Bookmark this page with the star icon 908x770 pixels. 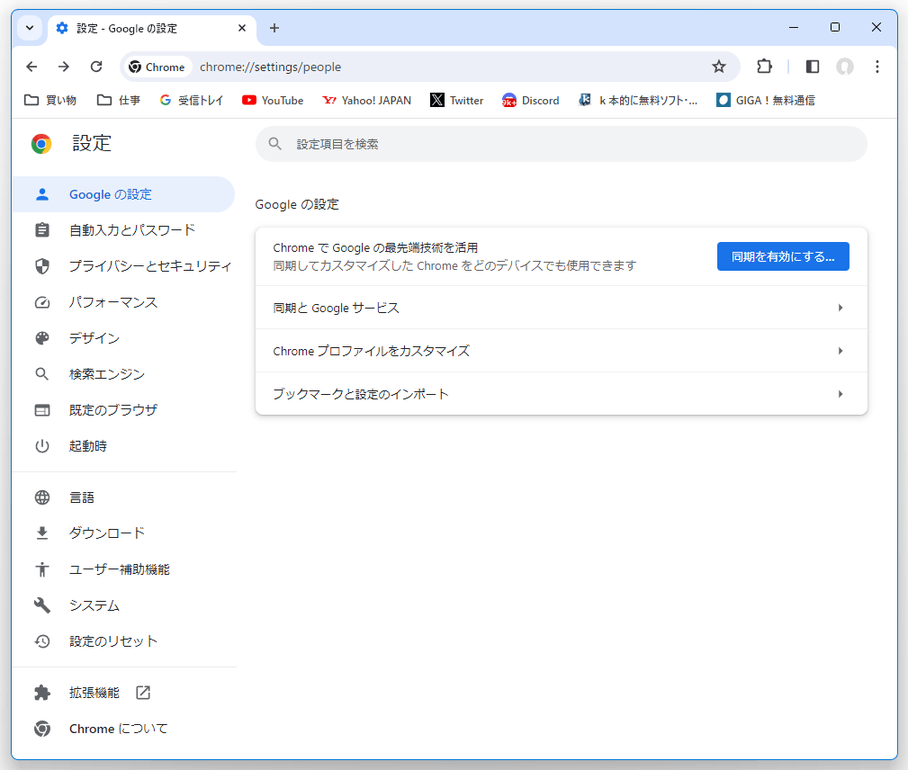tap(719, 67)
